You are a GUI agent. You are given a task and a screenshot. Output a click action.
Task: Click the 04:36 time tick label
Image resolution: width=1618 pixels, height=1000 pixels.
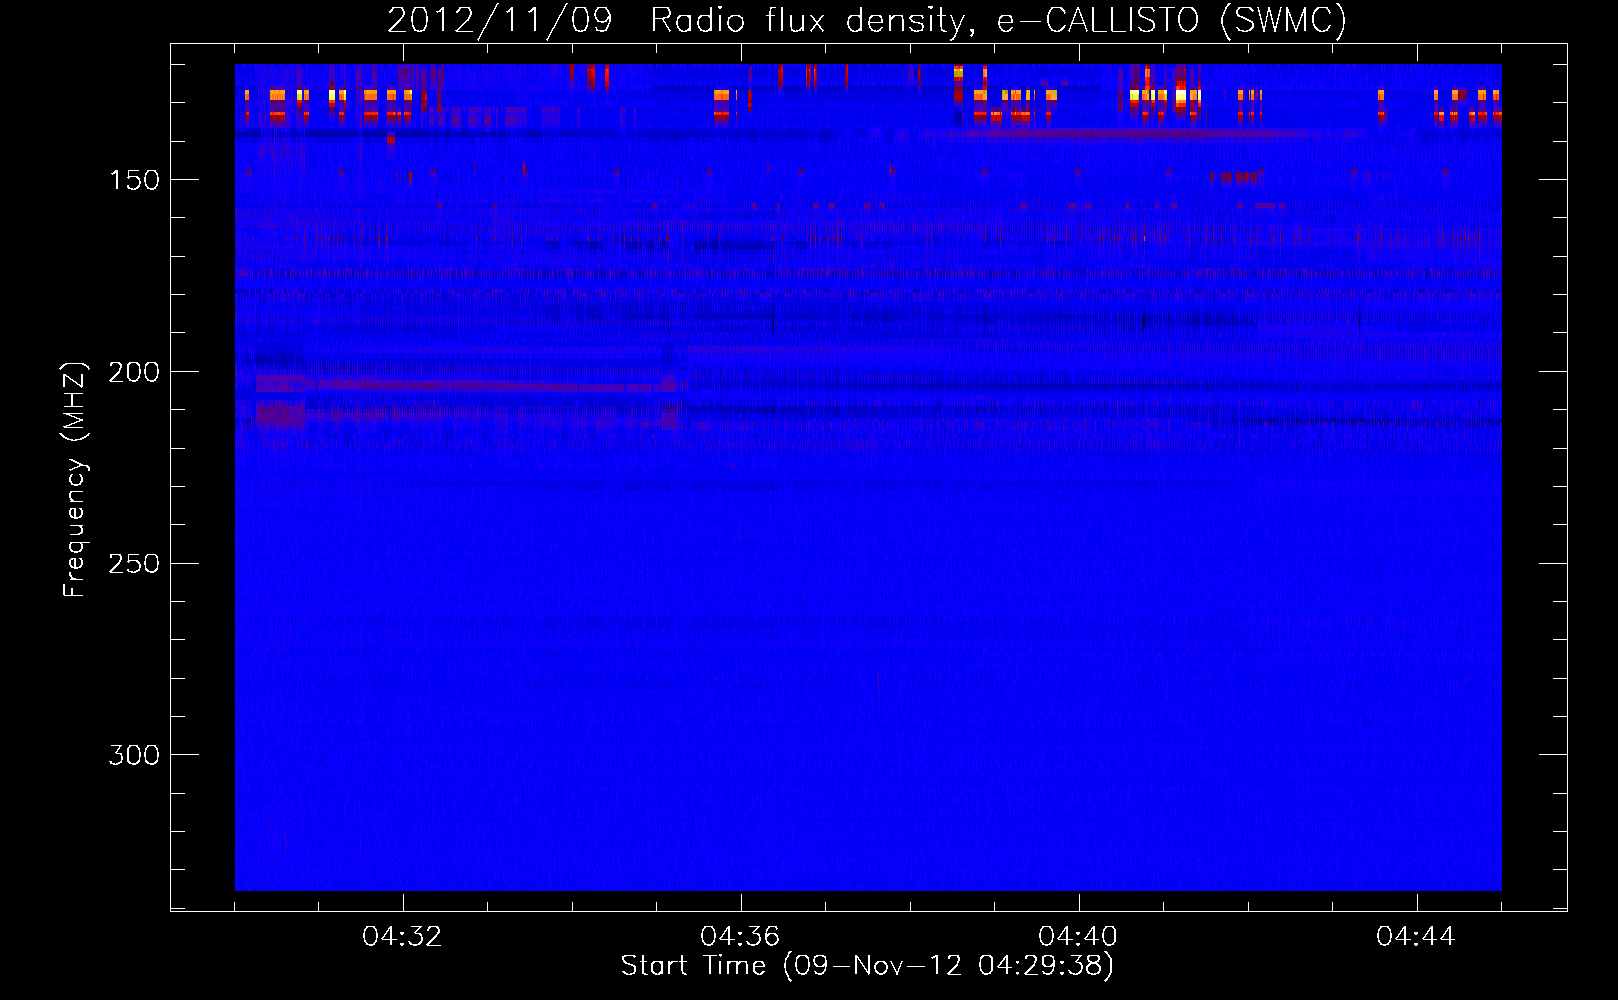(x=740, y=937)
